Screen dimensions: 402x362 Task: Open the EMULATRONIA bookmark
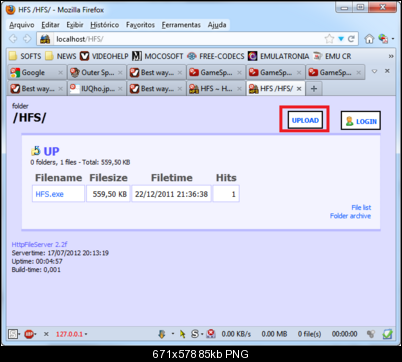pyautogui.click(x=279, y=56)
